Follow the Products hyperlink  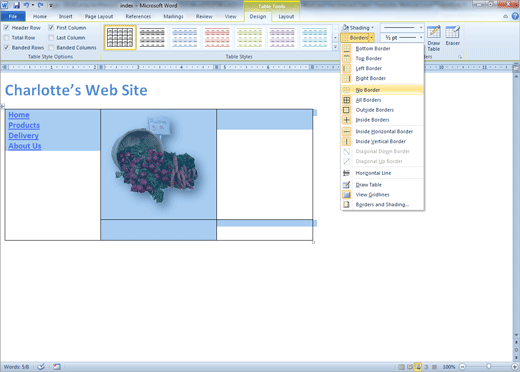(x=24, y=125)
